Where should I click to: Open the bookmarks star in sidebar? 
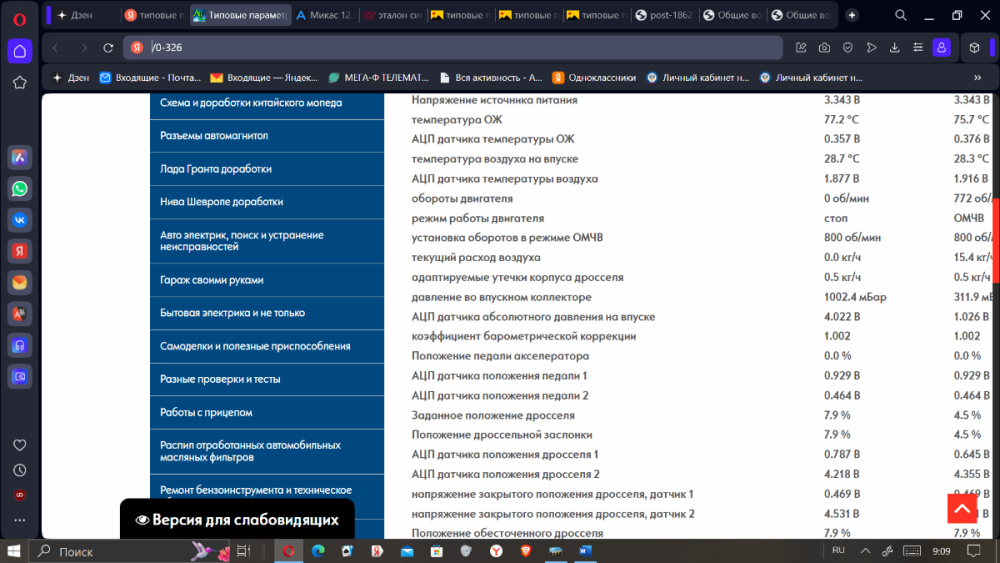[20, 82]
